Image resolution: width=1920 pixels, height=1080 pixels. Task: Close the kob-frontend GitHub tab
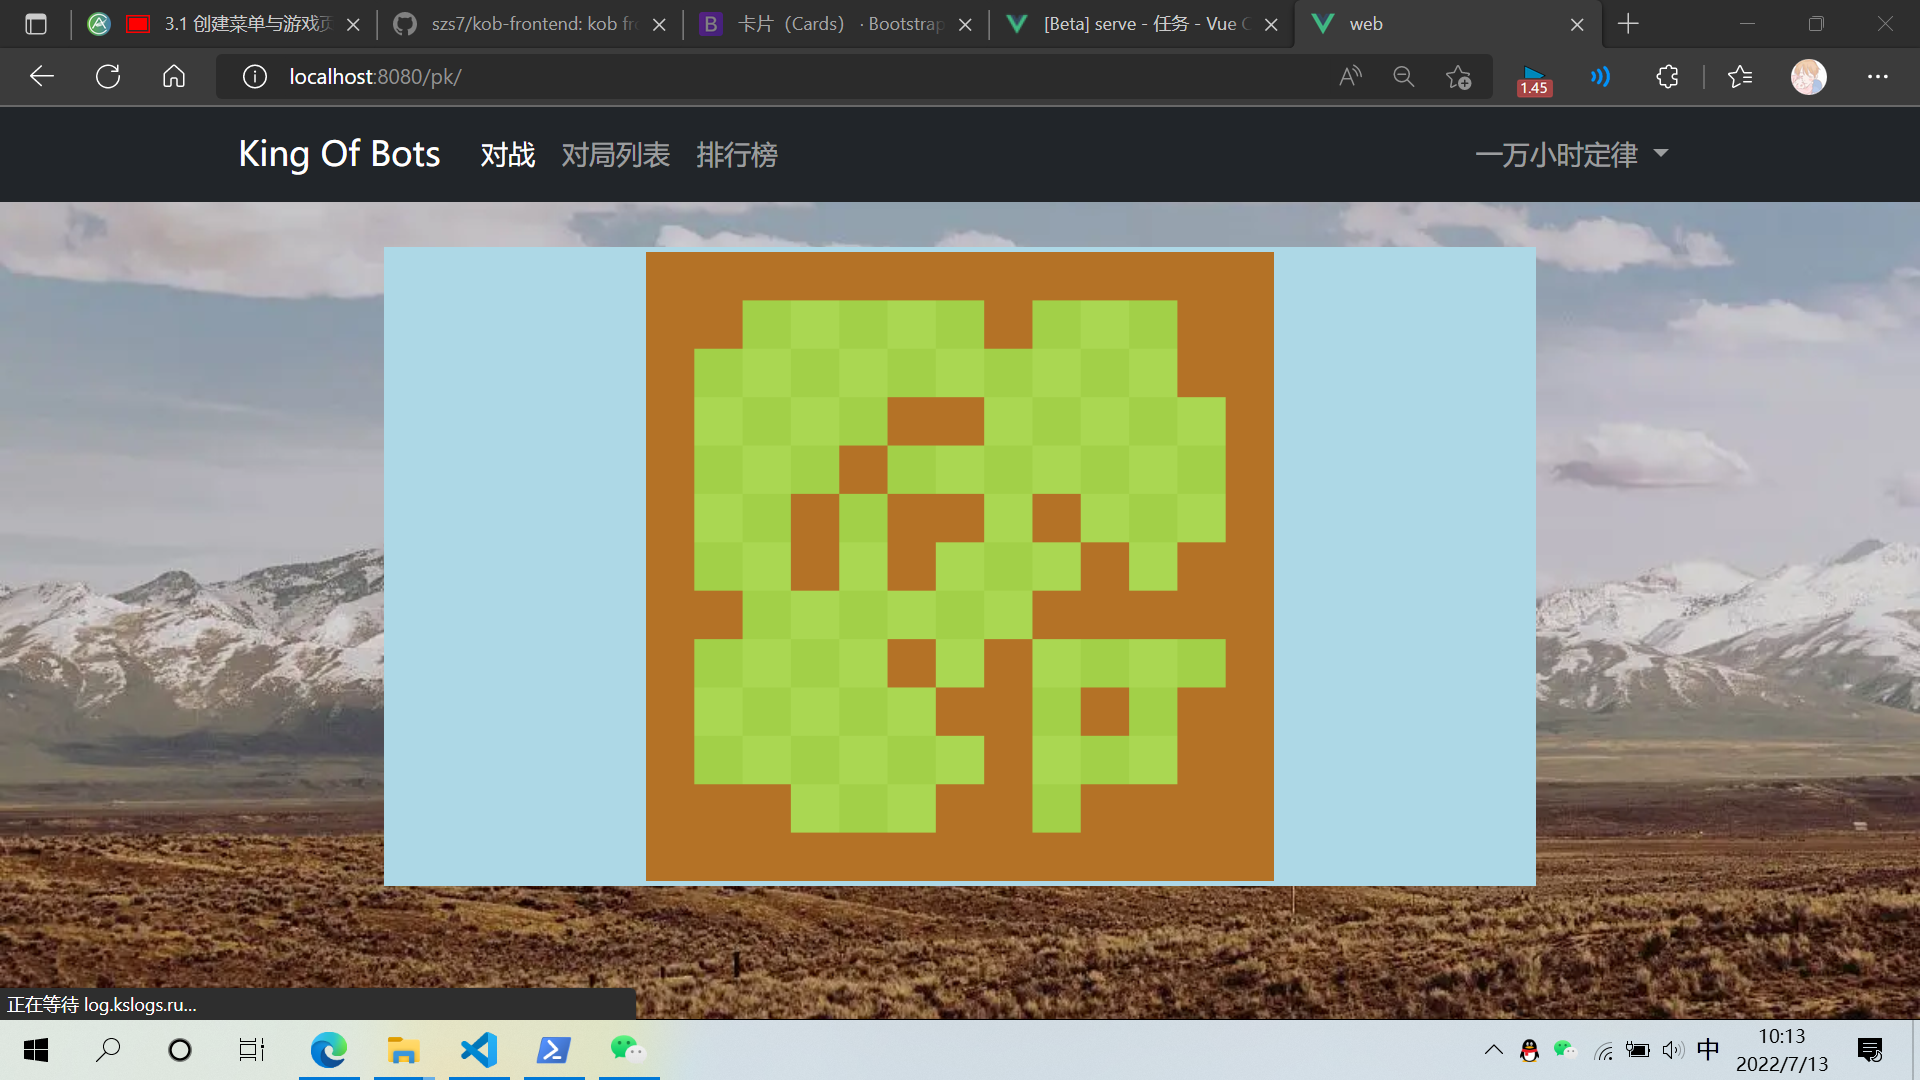pos(659,25)
